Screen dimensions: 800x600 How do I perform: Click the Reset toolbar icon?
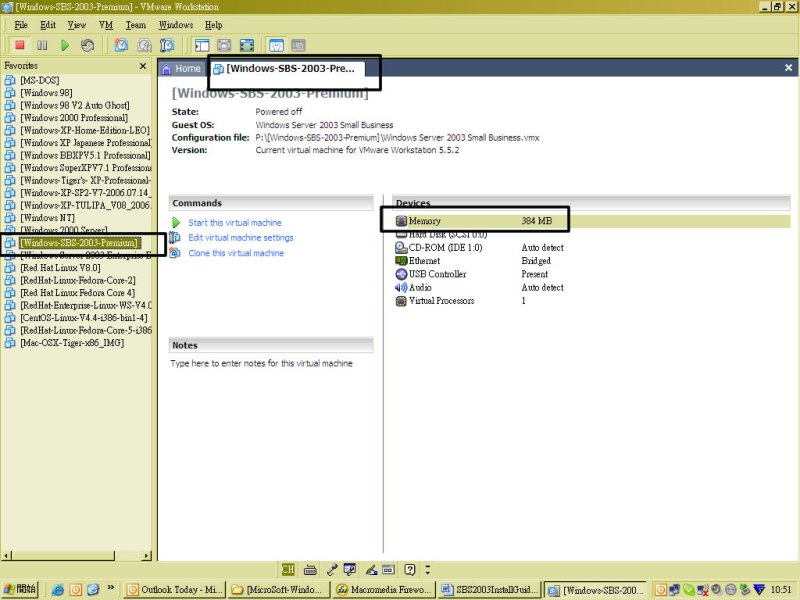tap(87, 45)
